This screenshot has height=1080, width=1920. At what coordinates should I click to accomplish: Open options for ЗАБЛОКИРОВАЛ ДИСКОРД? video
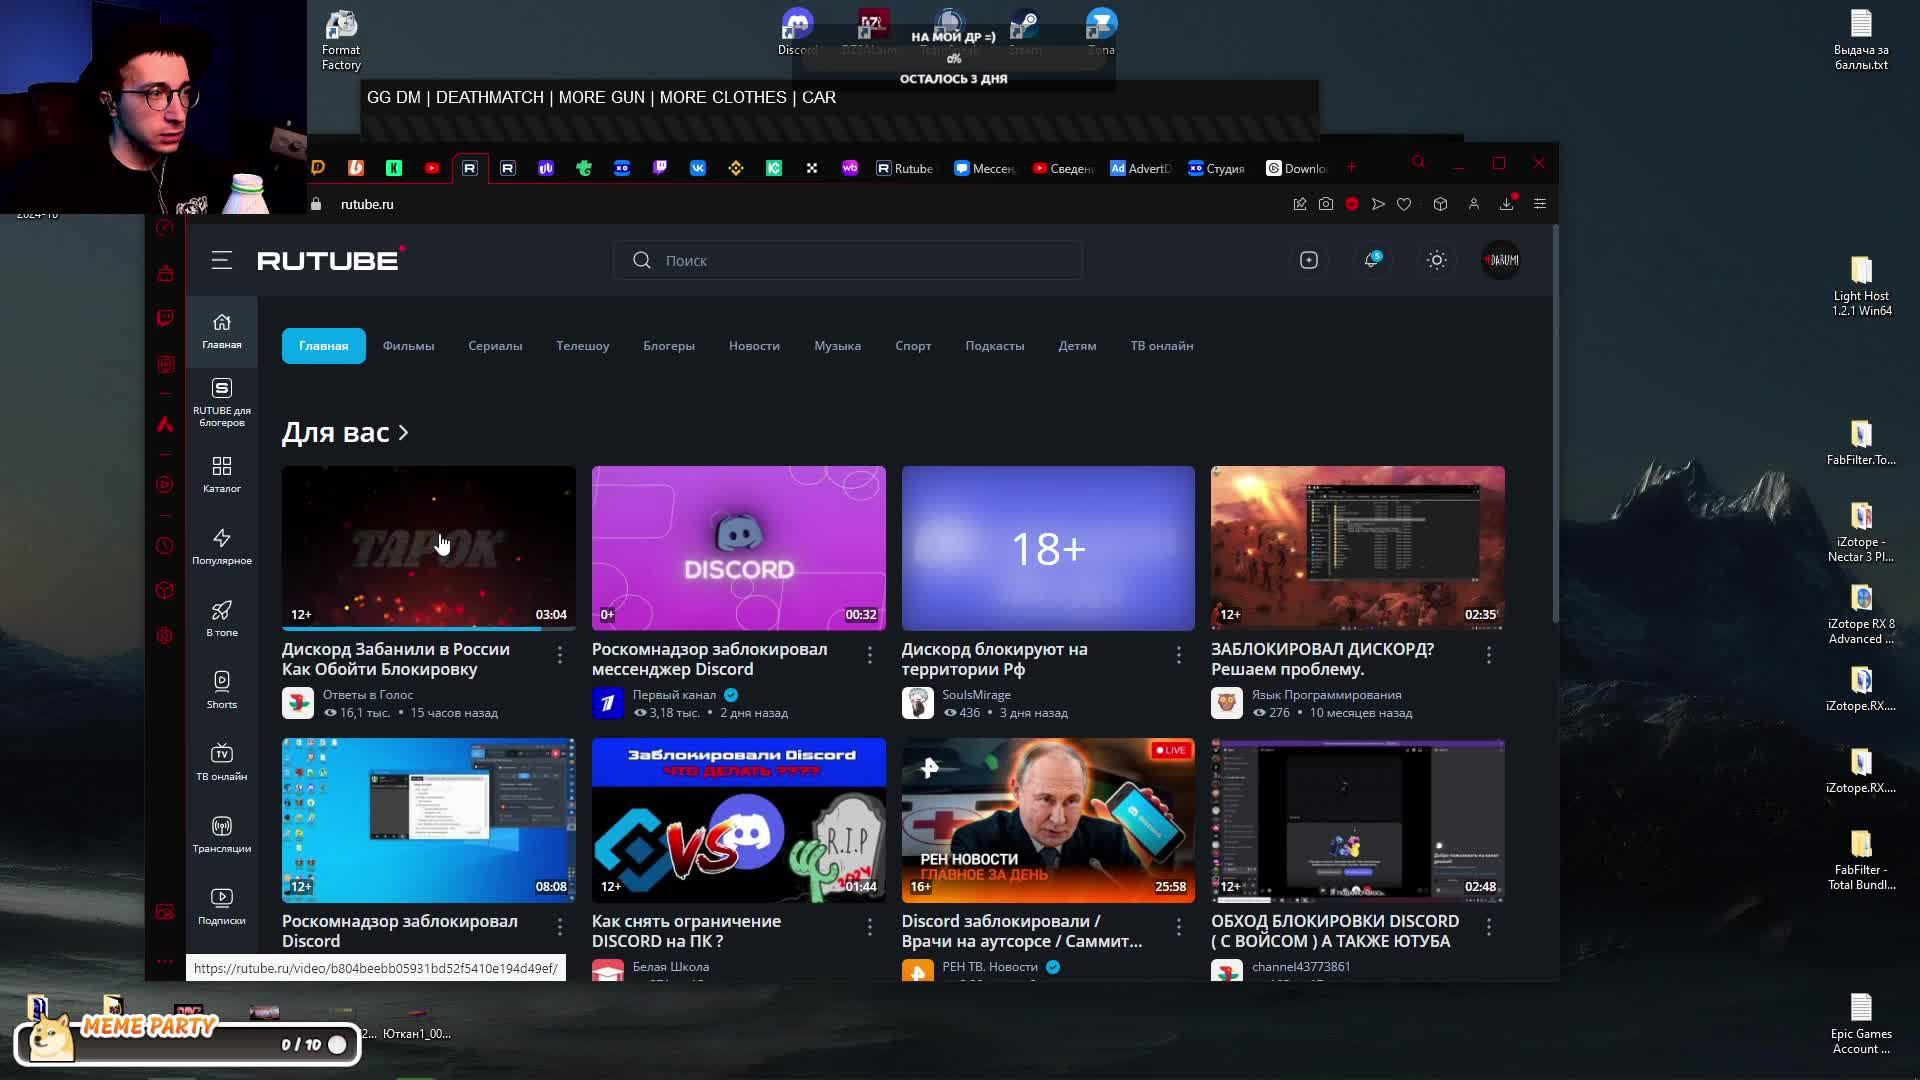pos(1489,655)
